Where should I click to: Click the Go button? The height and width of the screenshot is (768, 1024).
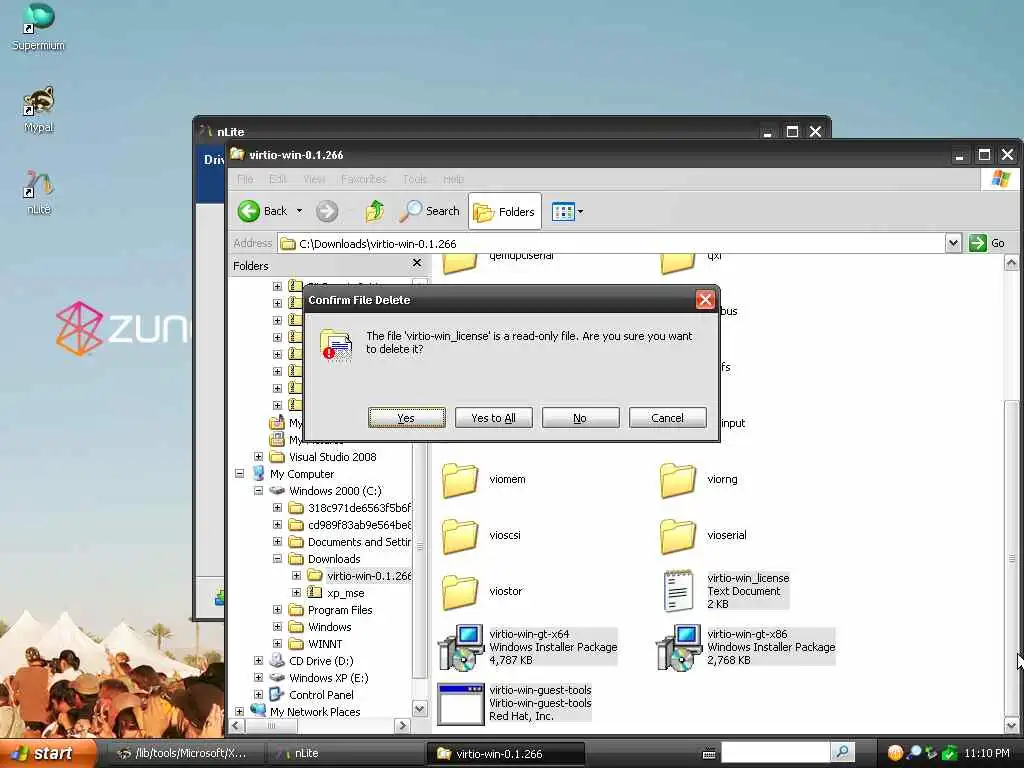click(x=987, y=244)
